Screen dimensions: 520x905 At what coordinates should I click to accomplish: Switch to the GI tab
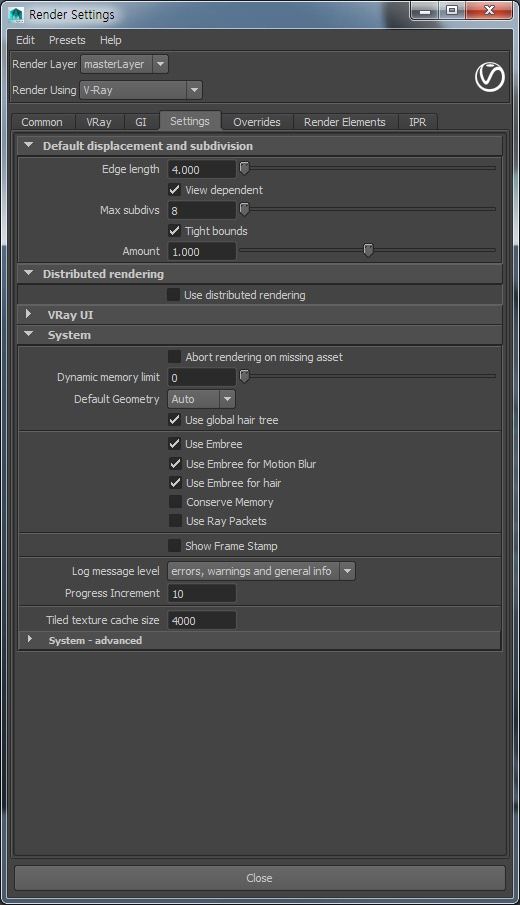point(141,122)
